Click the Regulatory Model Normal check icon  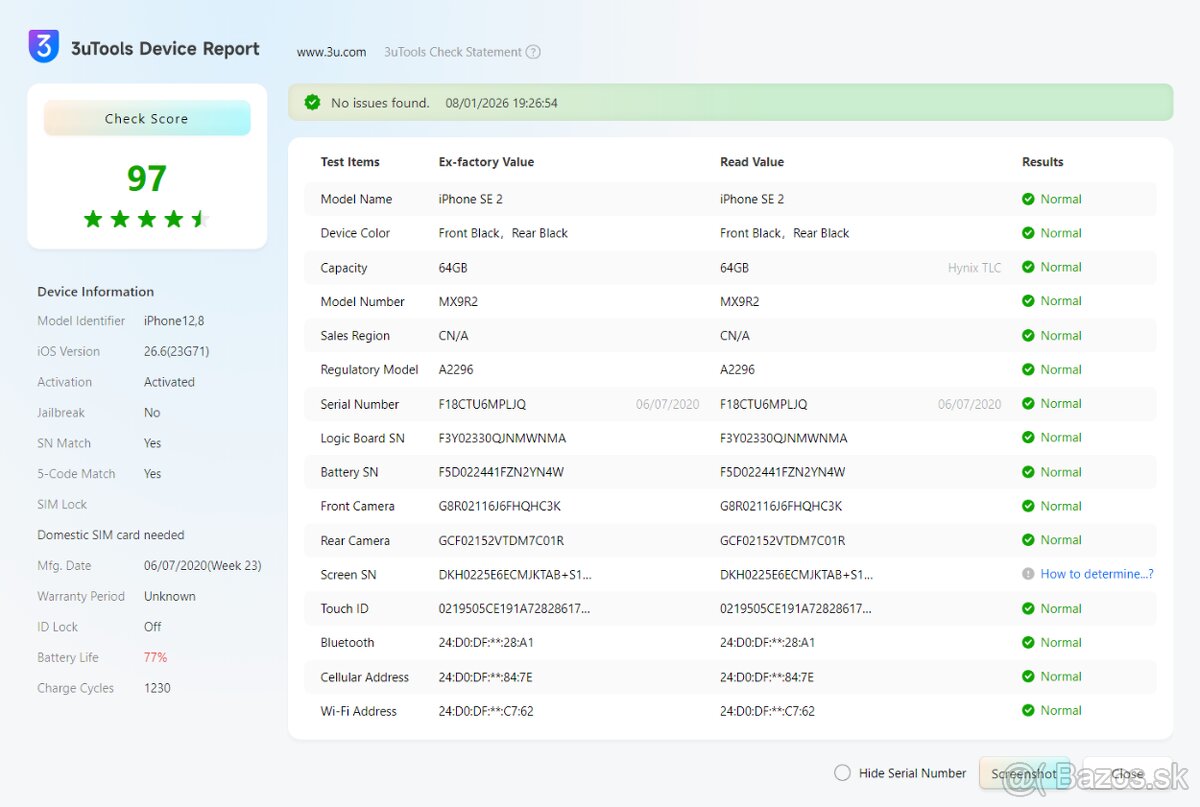click(x=1028, y=370)
